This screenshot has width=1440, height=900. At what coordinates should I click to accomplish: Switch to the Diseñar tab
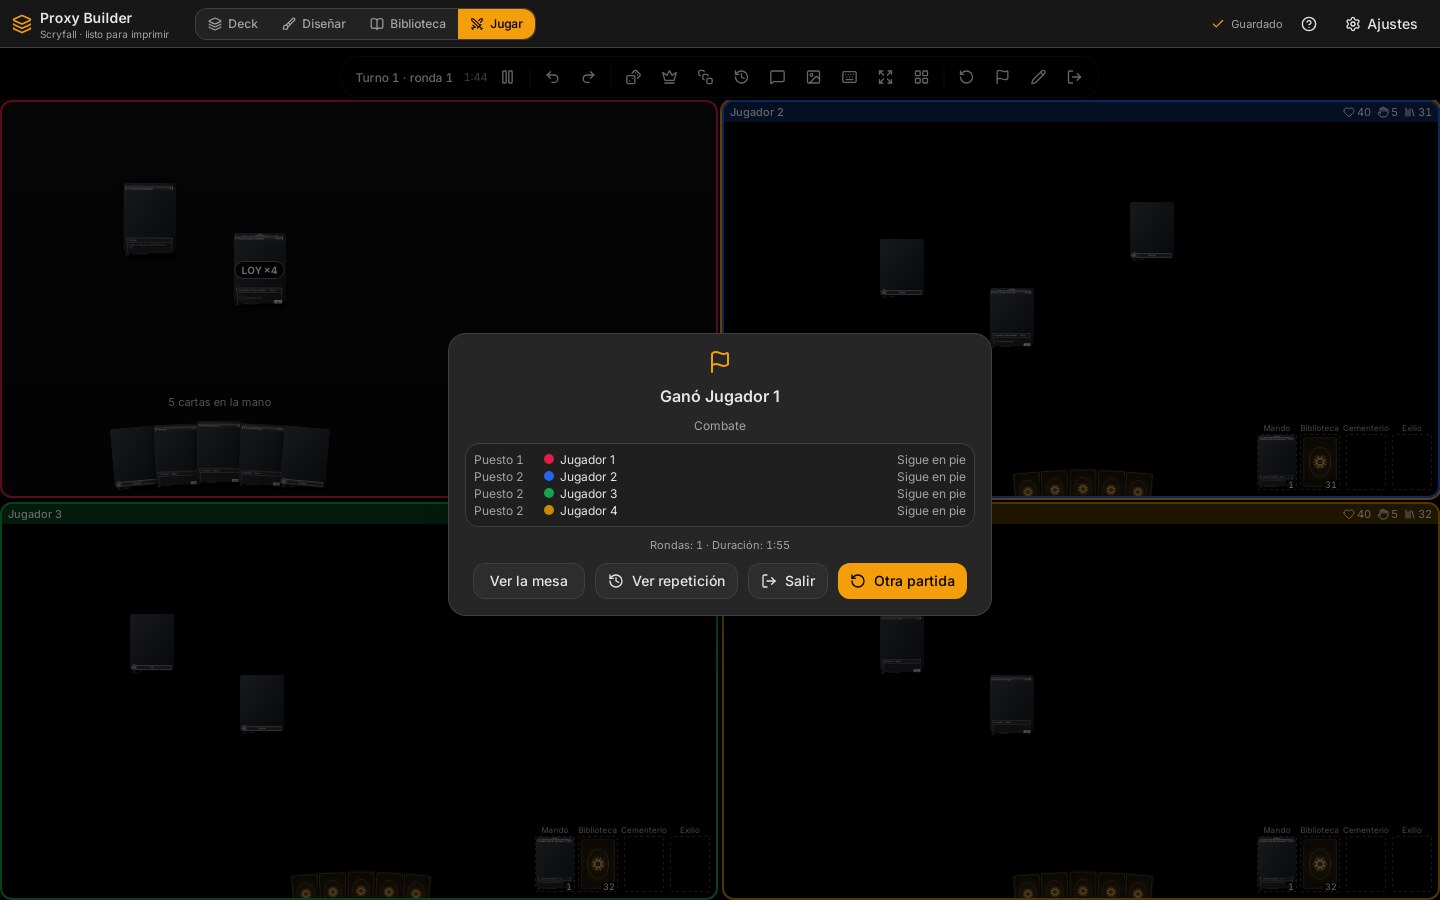click(x=314, y=24)
